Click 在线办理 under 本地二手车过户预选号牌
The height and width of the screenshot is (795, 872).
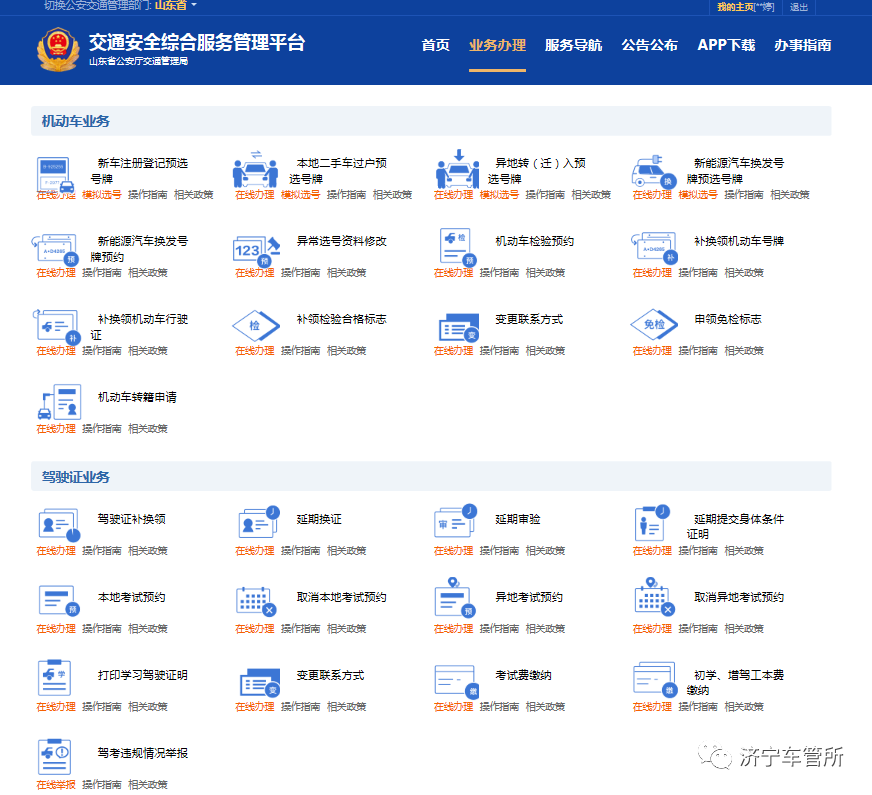tap(255, 195)
